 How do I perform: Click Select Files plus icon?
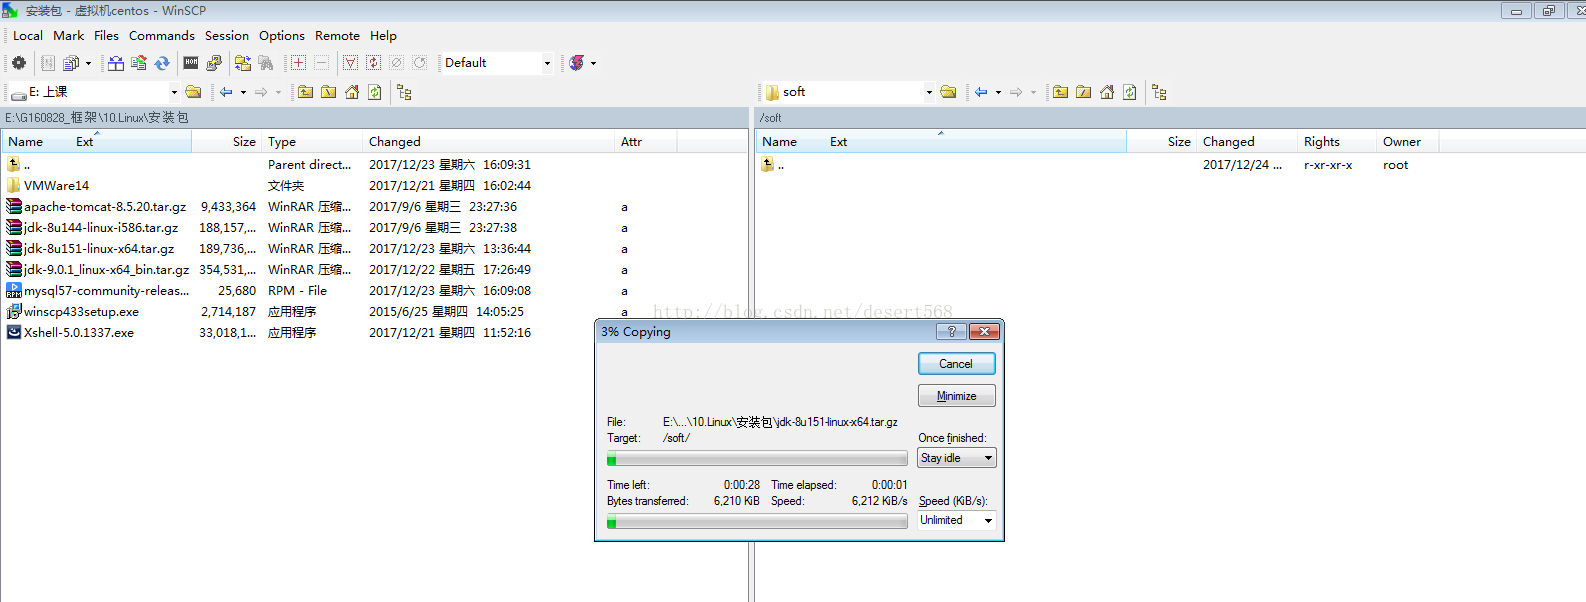298,63
